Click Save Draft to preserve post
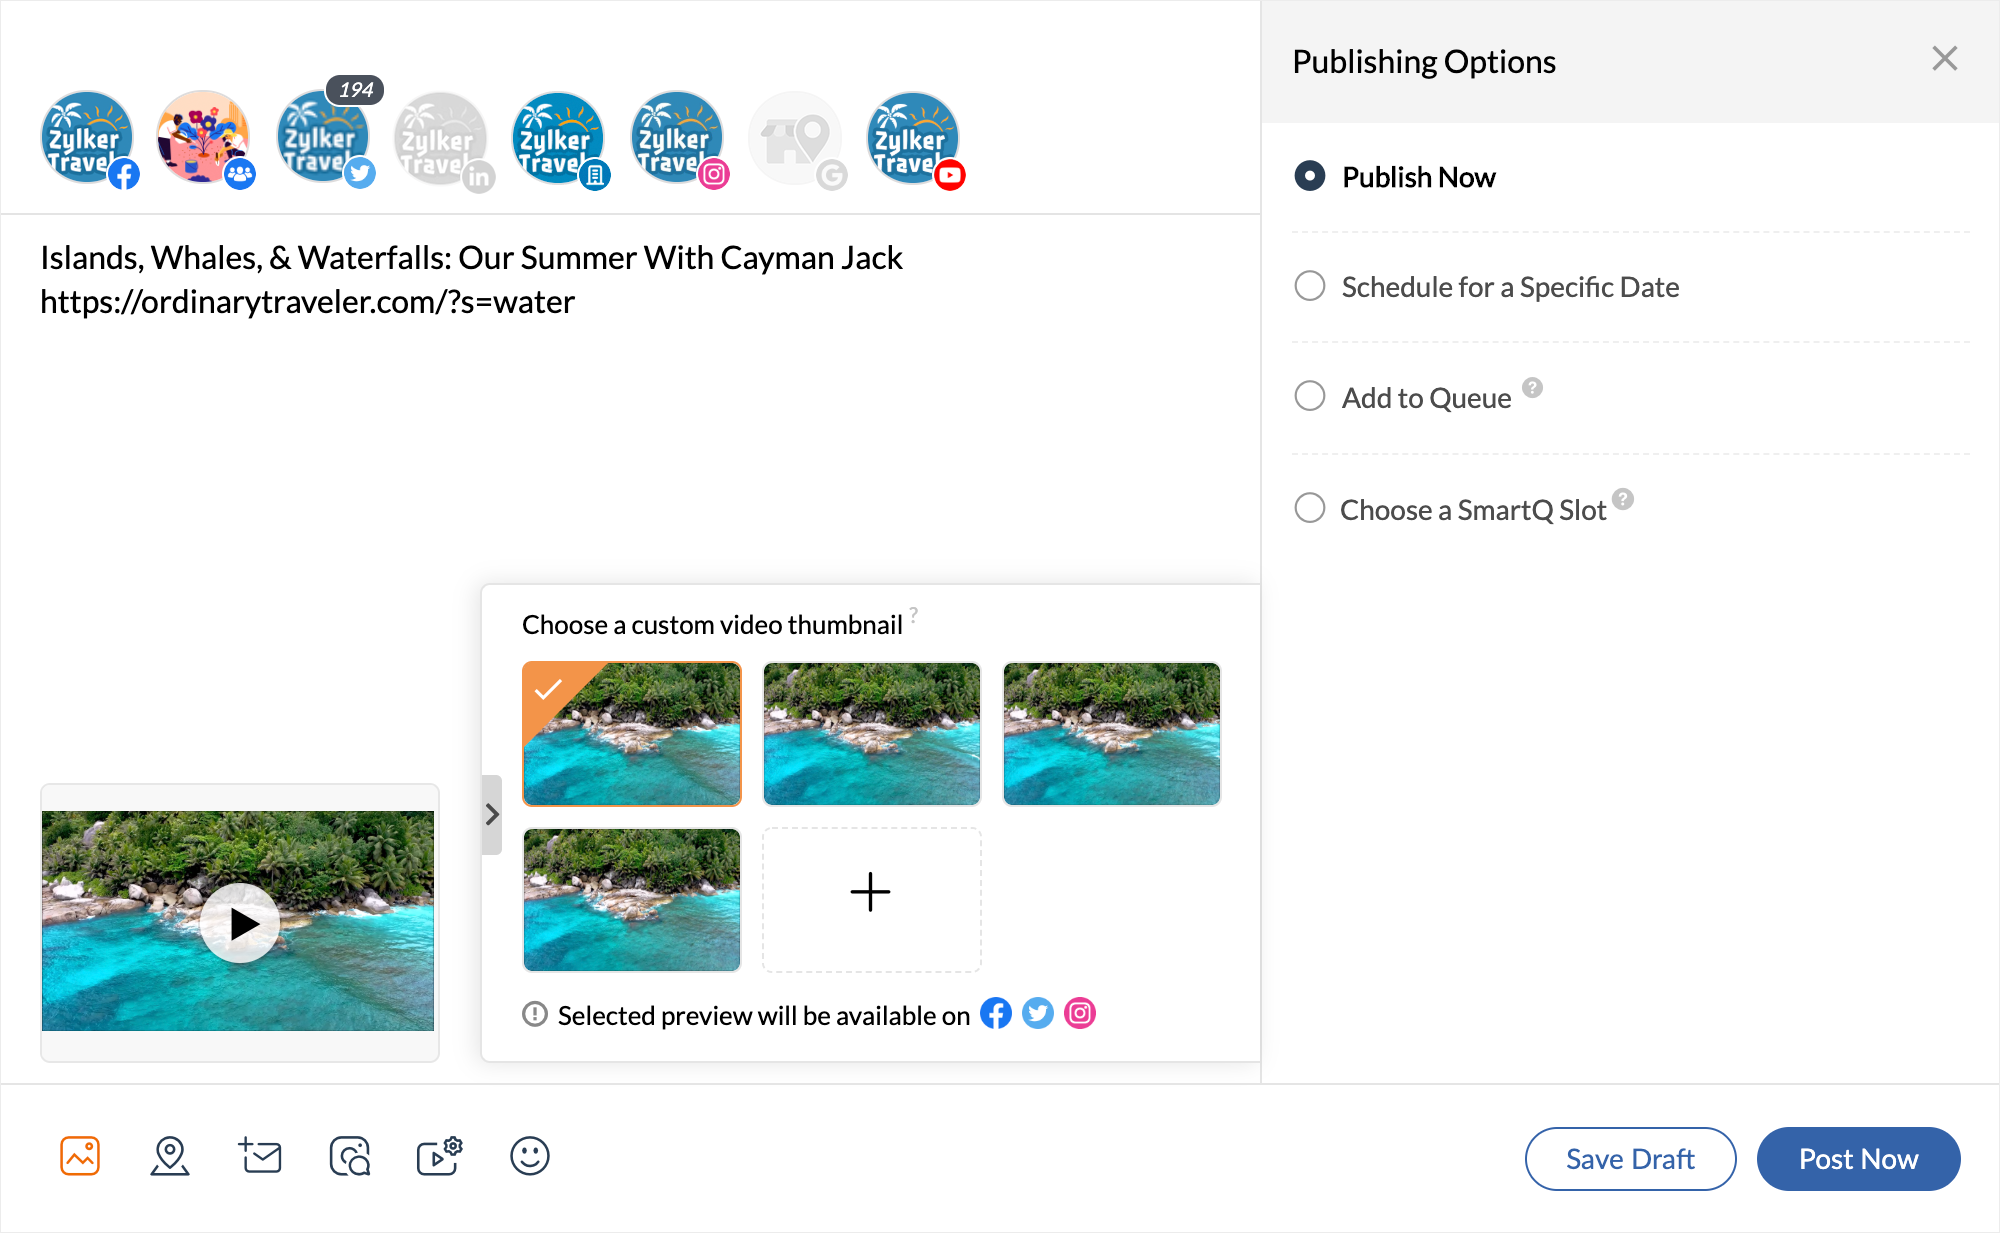The width and height of the screenshot is (2000, 1233). (x=1629, y=1157)
